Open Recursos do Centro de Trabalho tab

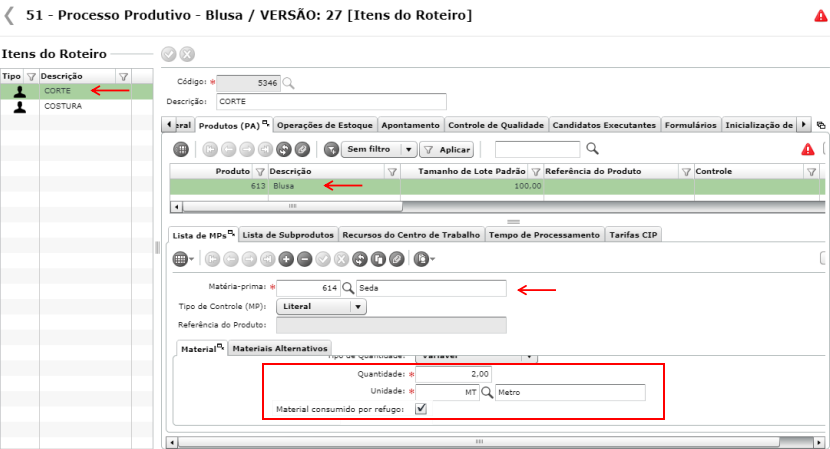tap(411, 235)
